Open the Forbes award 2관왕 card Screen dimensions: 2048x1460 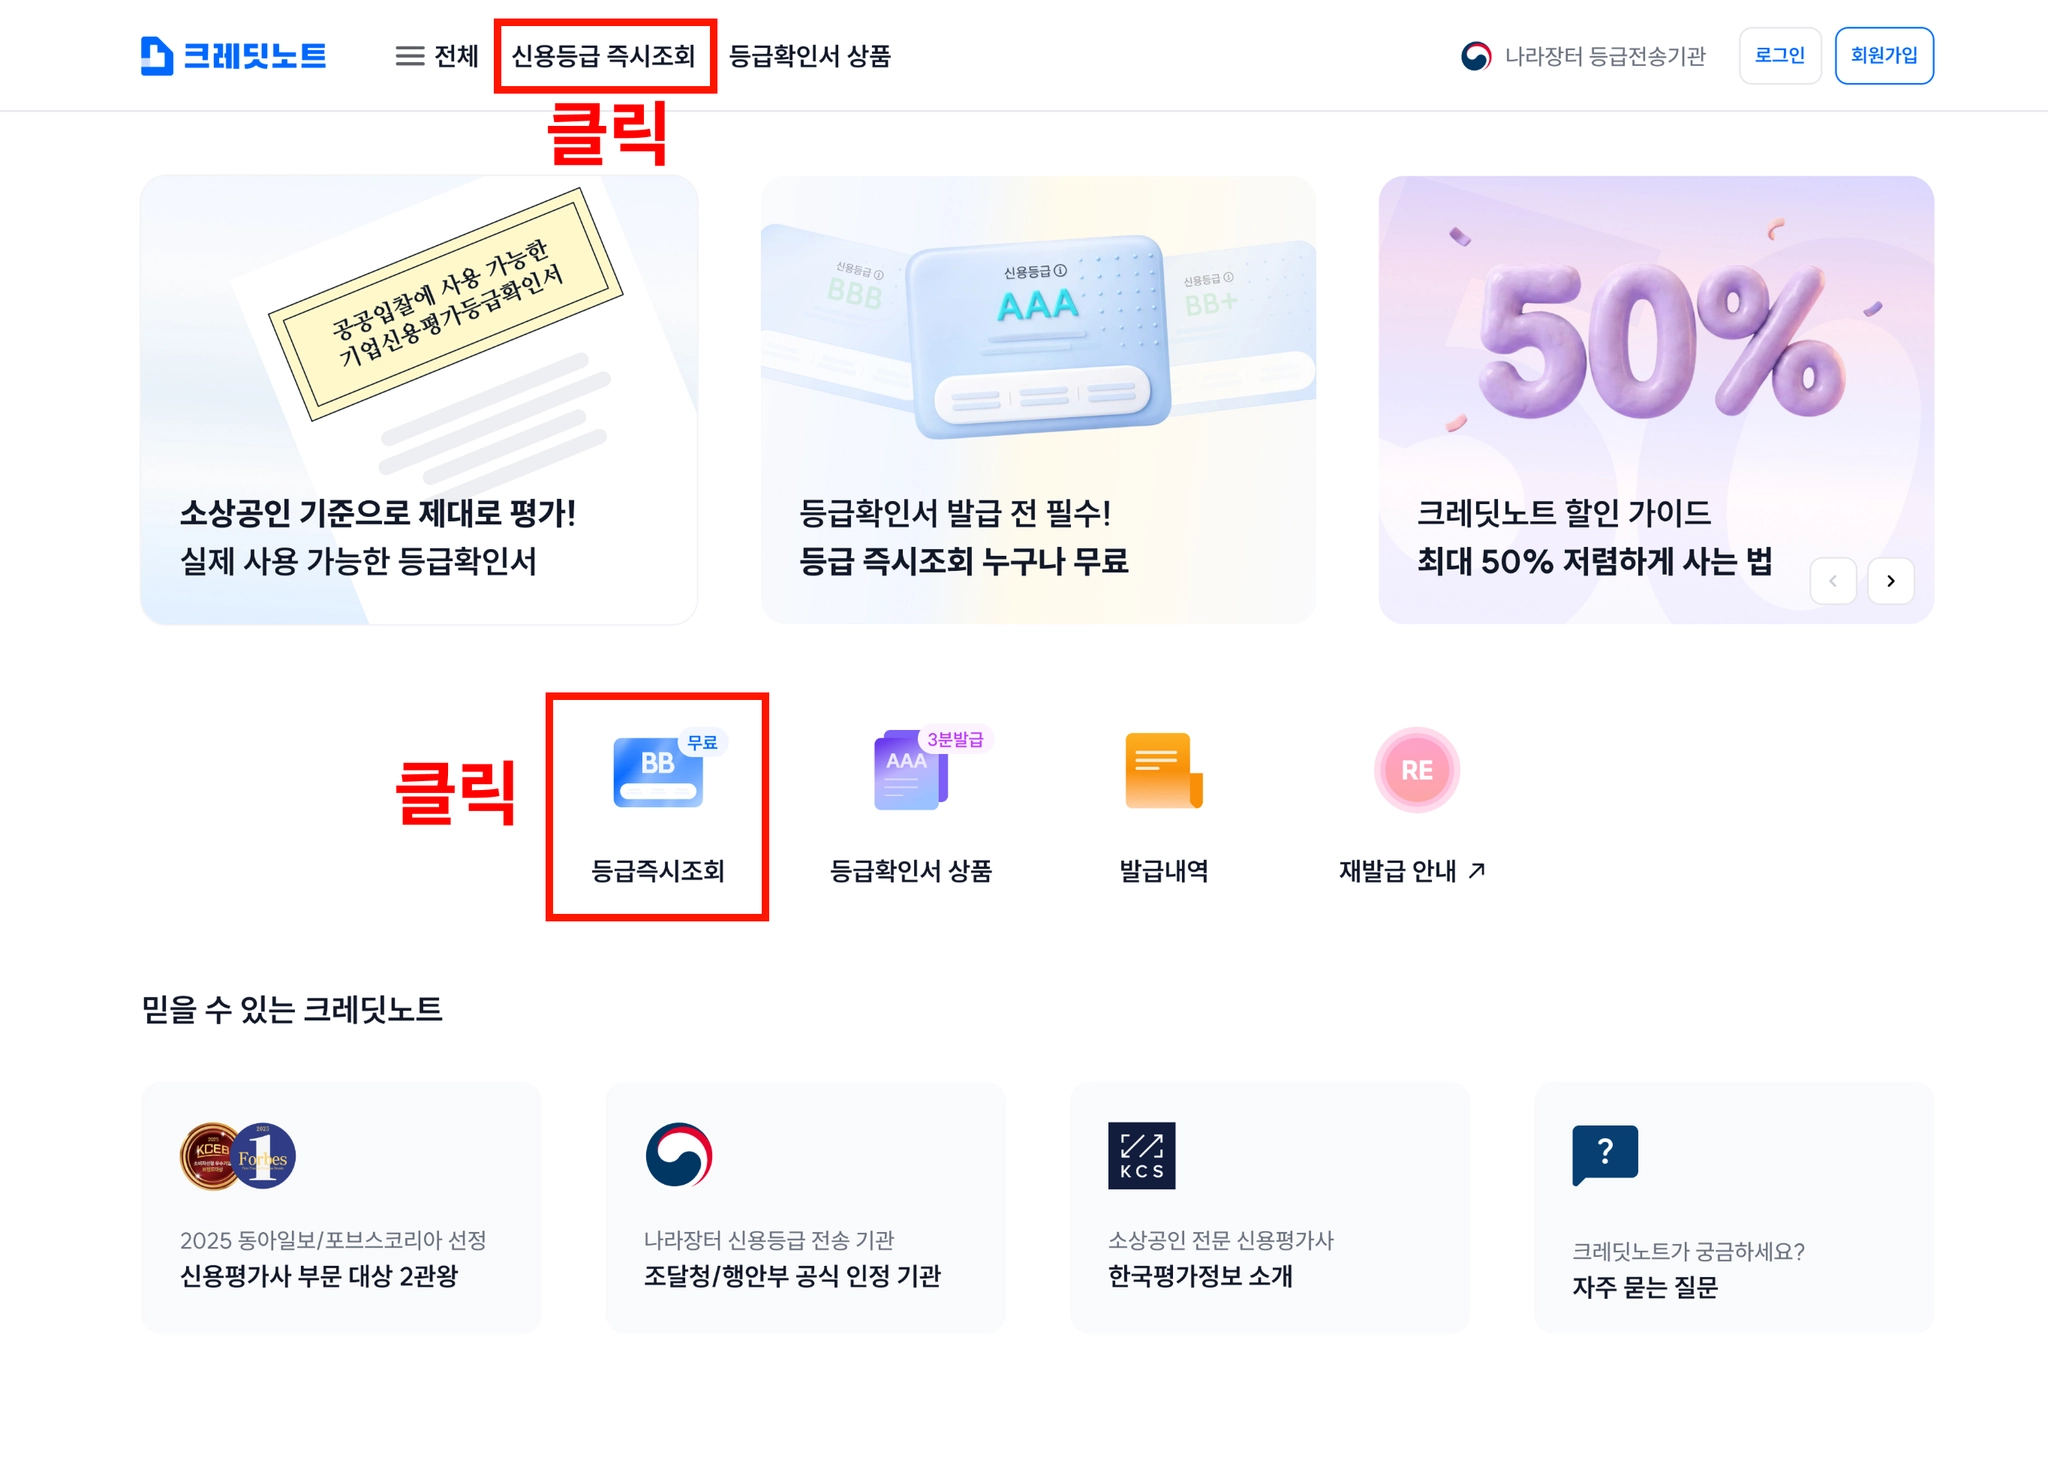[x=341, y=1207]
